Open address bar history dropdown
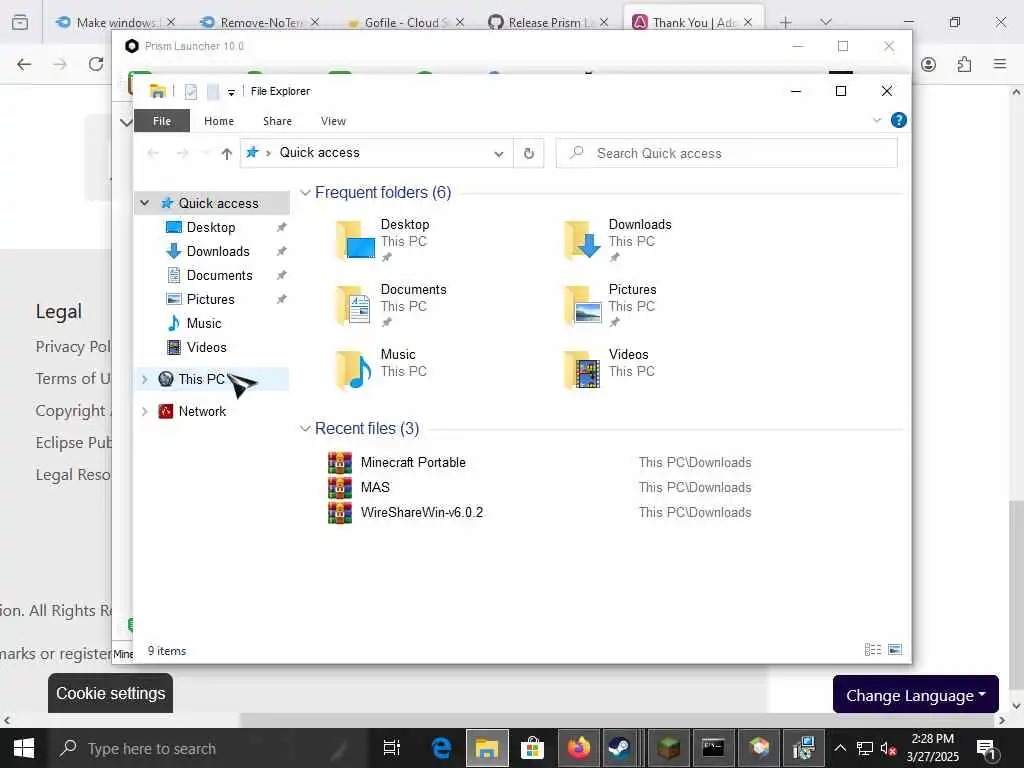The image size is (1024, 768). point(498,153)
